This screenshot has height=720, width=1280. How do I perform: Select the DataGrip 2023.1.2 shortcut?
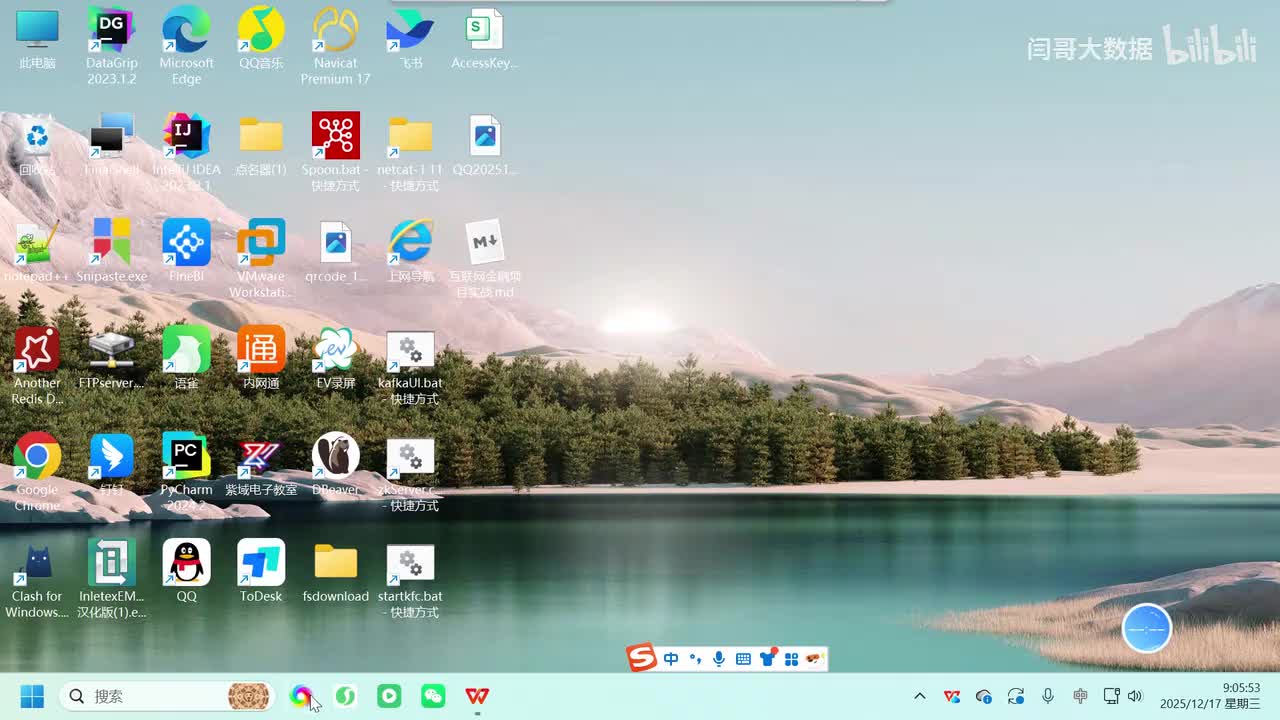point(111,46)
